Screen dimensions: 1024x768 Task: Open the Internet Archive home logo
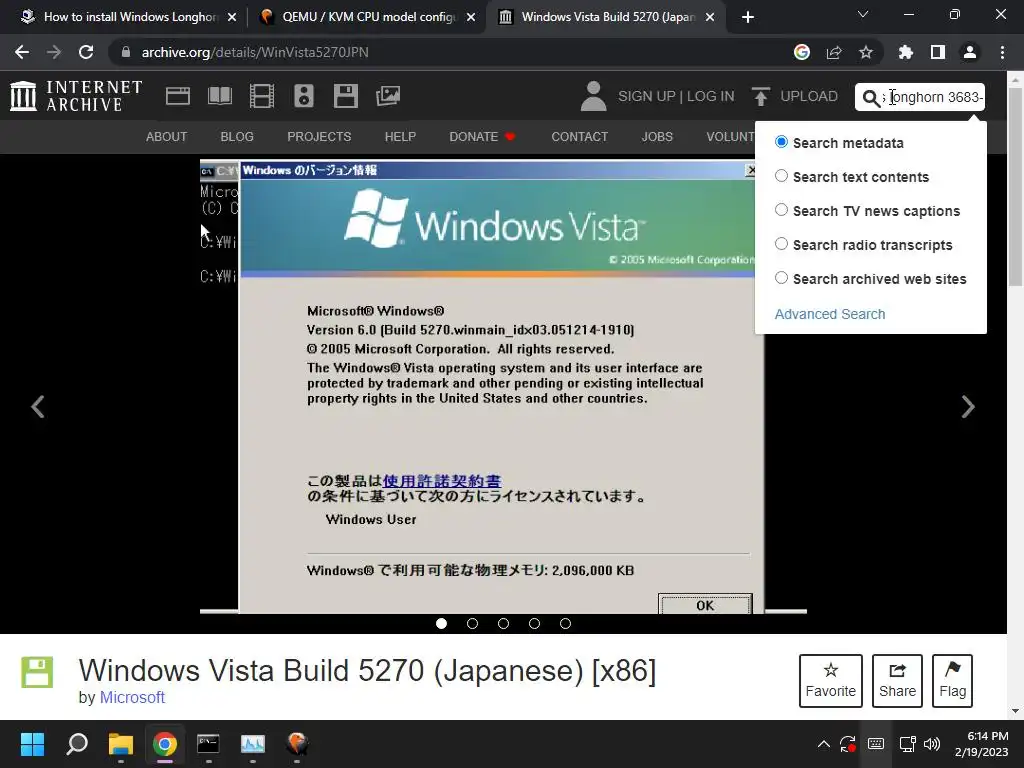[x=76, y=96]
